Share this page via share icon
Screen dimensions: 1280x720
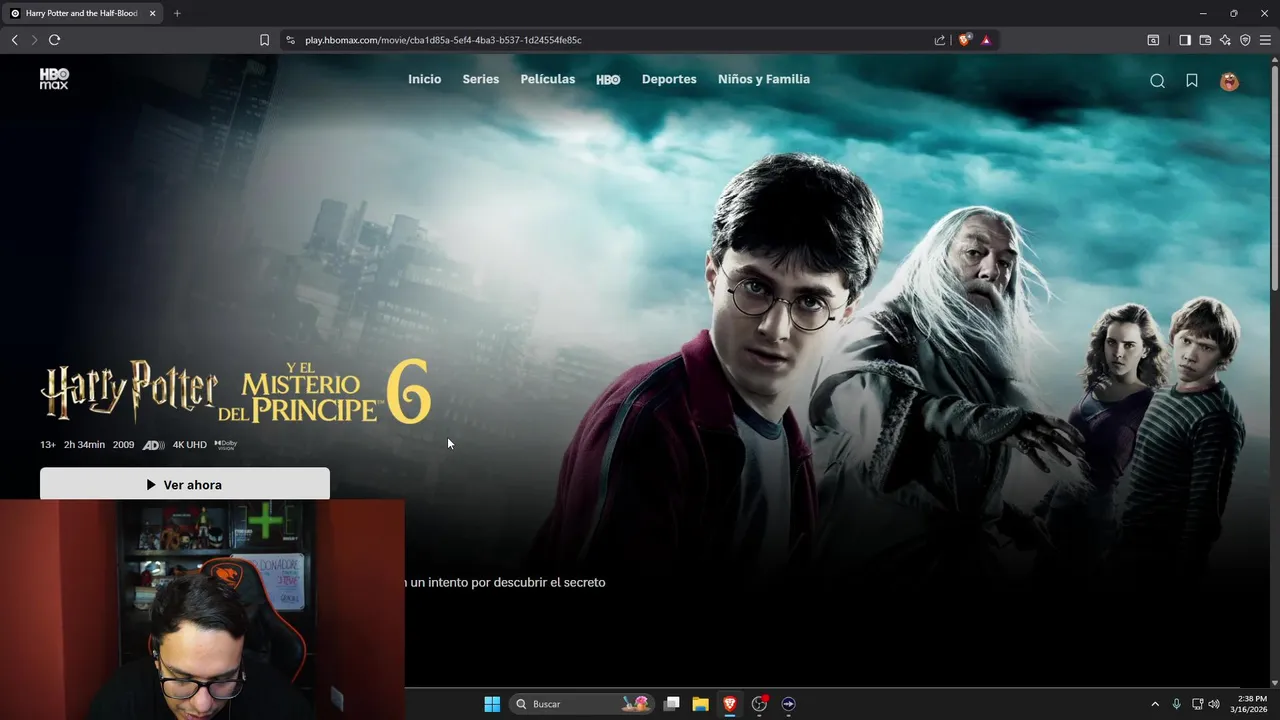(x=940, y=40)
